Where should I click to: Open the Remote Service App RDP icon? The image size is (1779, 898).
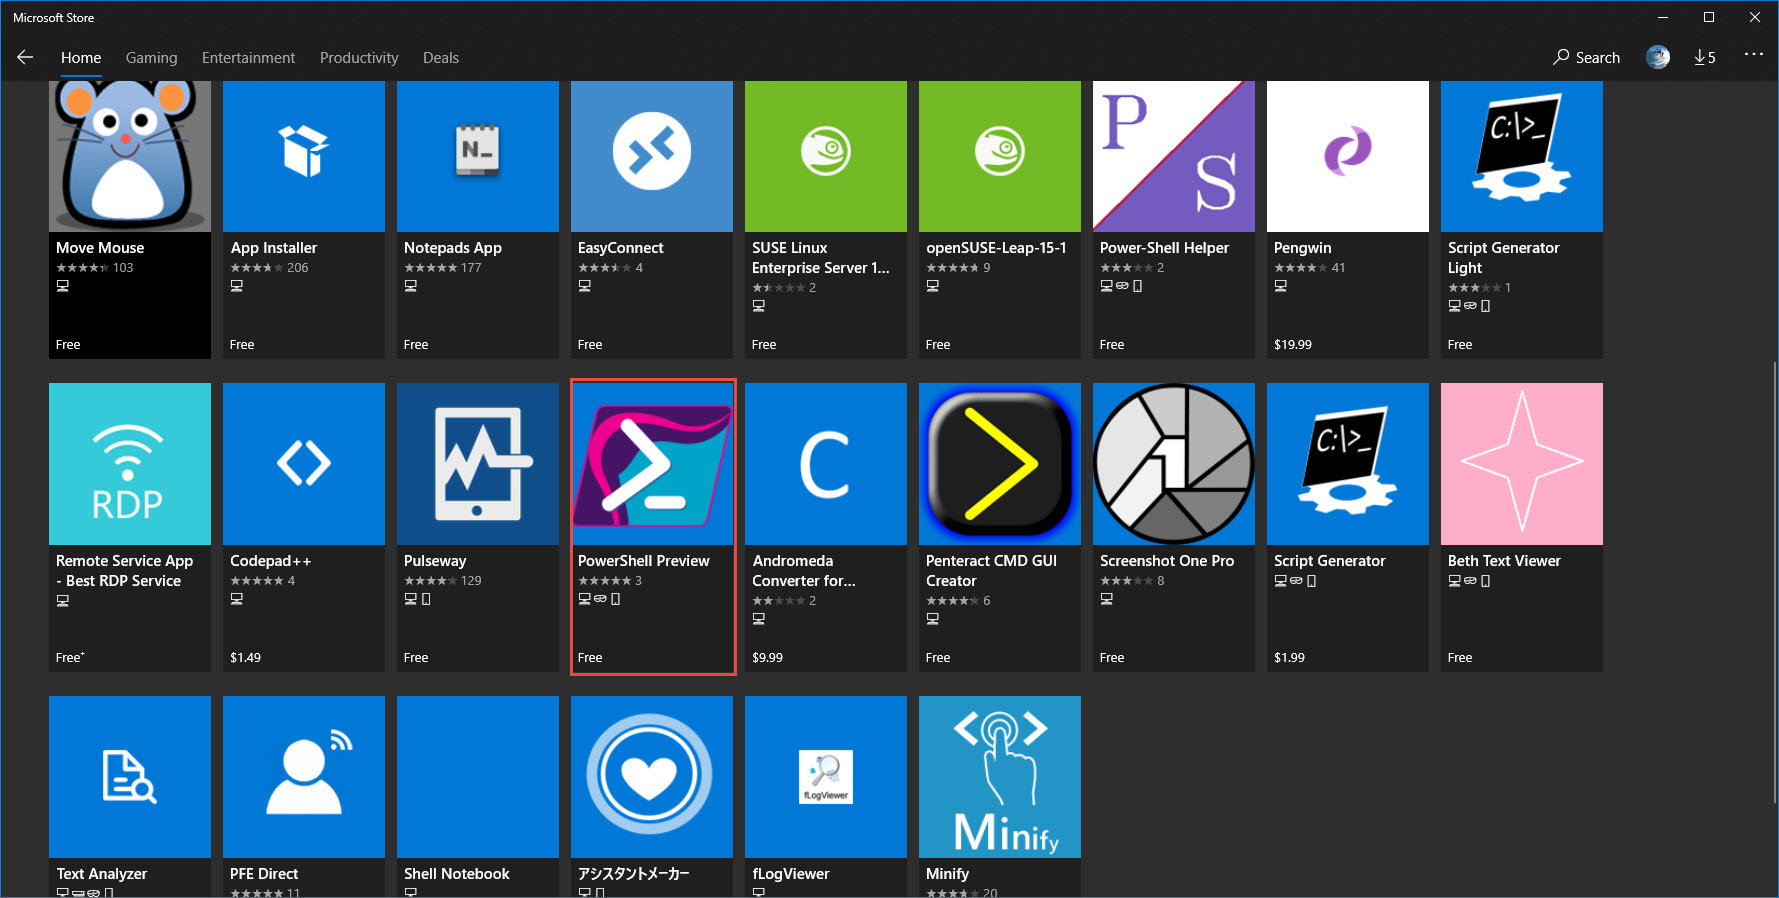pos(130,464)
